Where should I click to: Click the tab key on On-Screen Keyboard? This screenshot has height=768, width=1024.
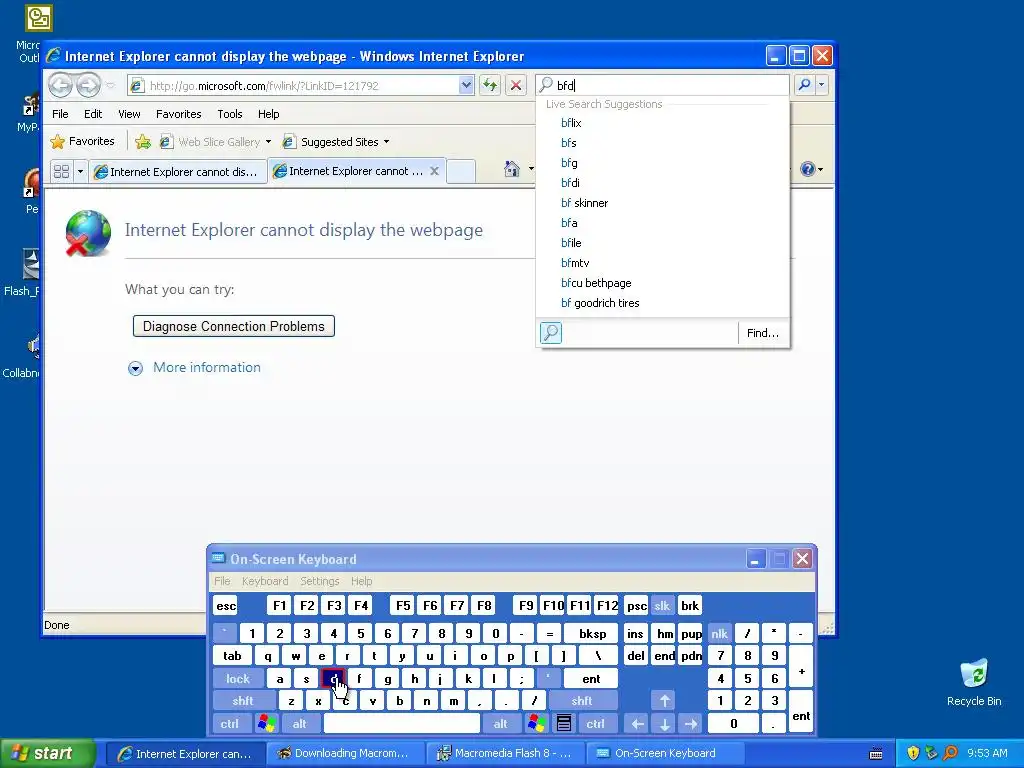click(x=232, y=656)
